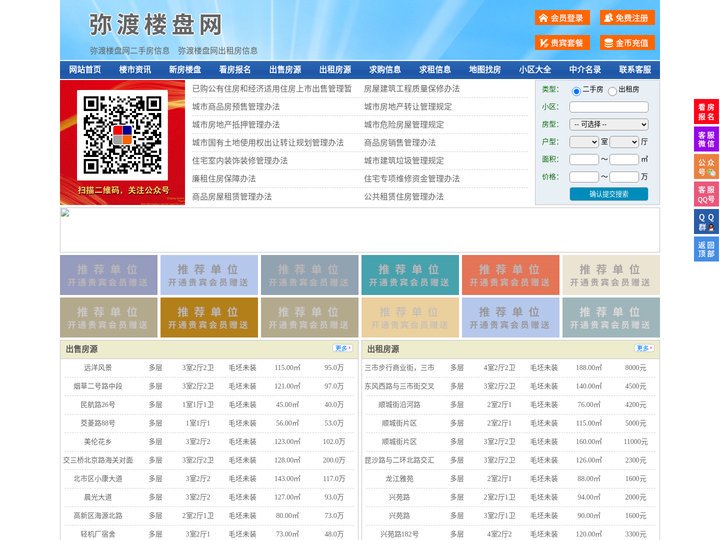Open the 室 room count dropdown

coord(584,142)
